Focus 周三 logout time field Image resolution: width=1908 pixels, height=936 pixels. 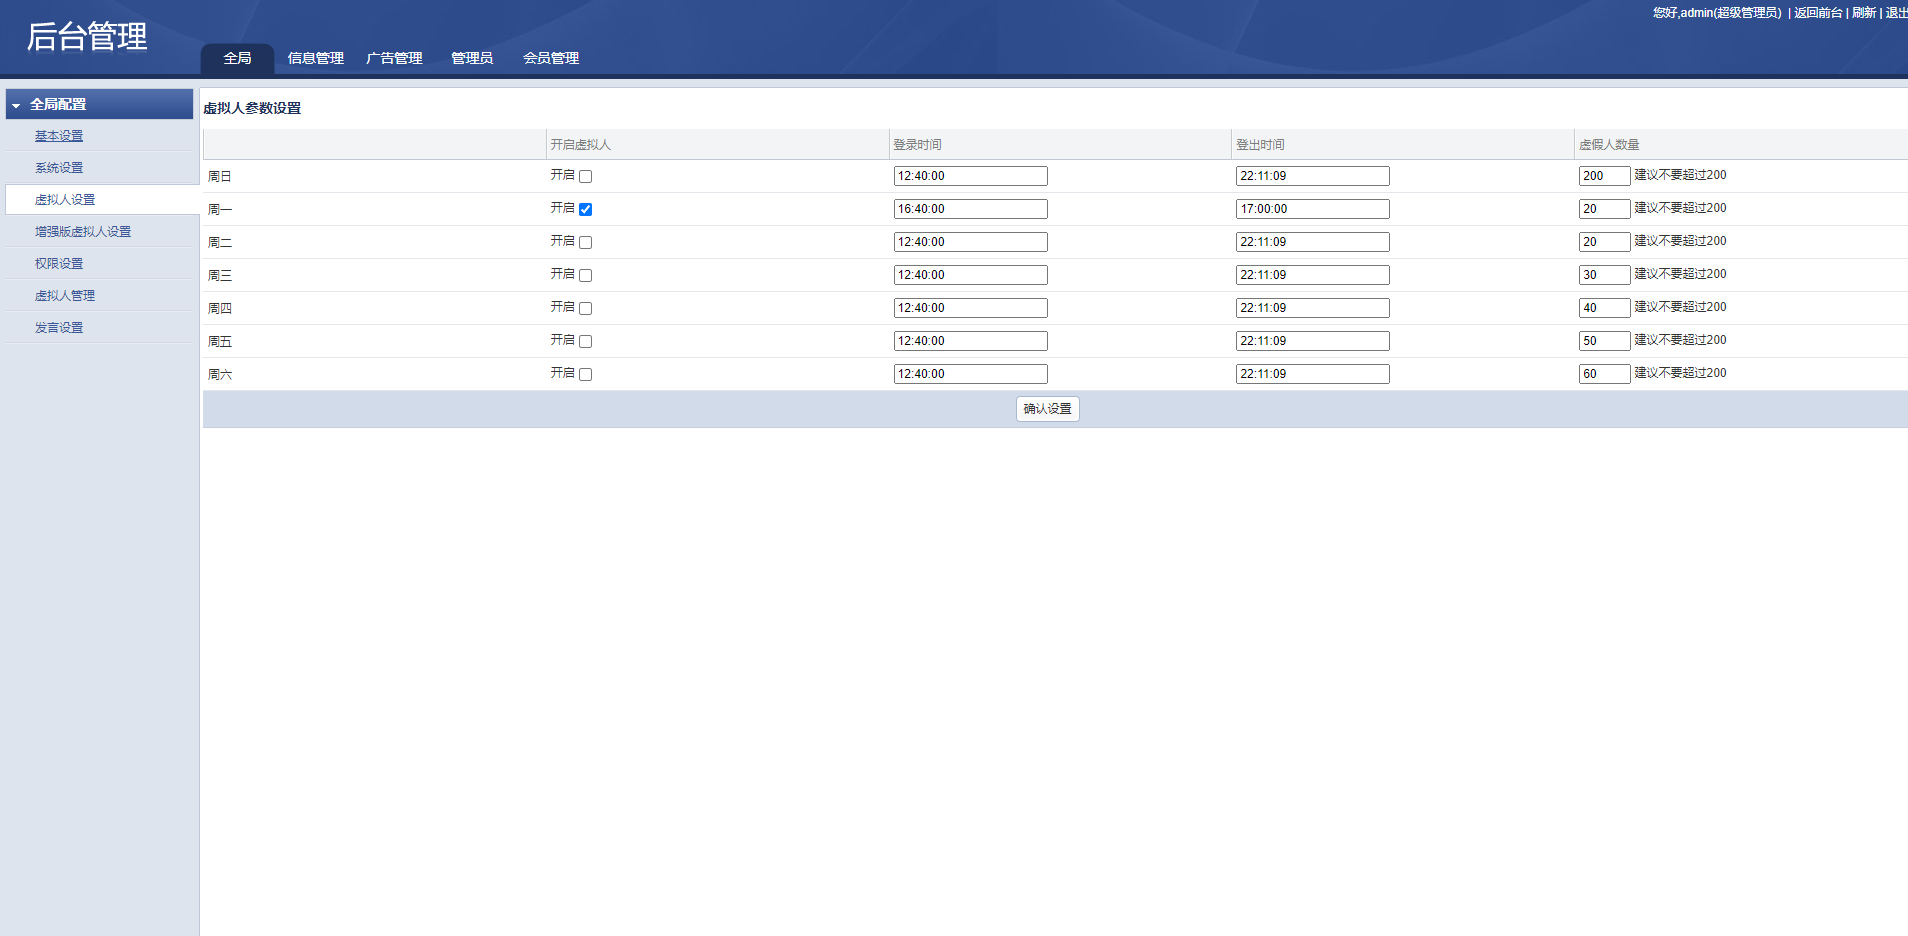pos(1313,275)
